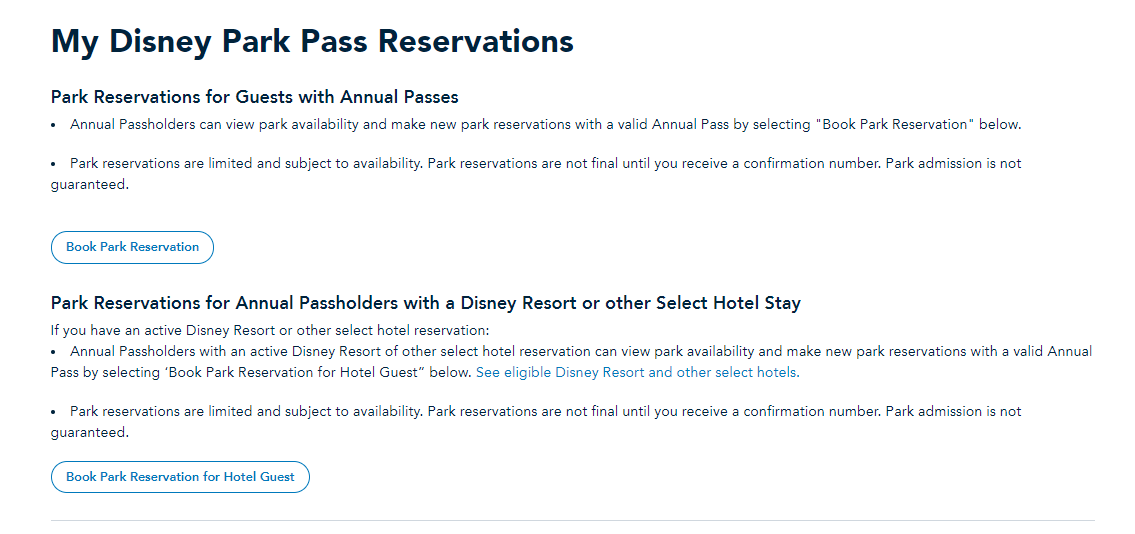Screen dimensions: 1135x534
Task: Click the word 'Pass' beginning the hotel bullet's second line
Action: [x=64, y=373]
